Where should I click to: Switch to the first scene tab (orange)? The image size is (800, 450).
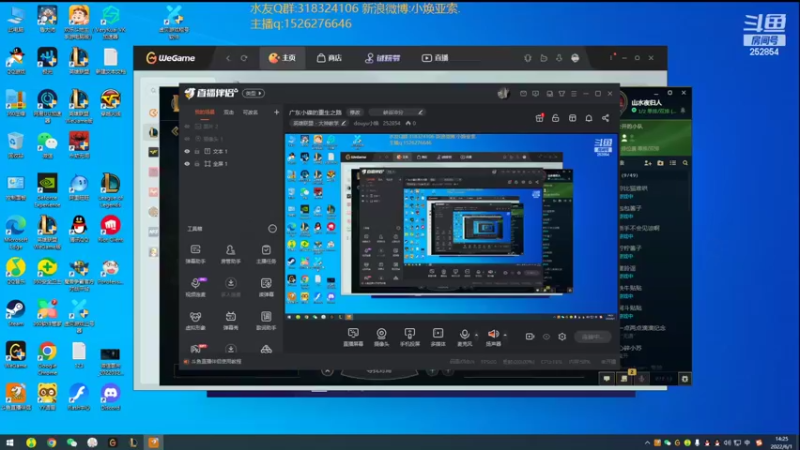(205, 112)
